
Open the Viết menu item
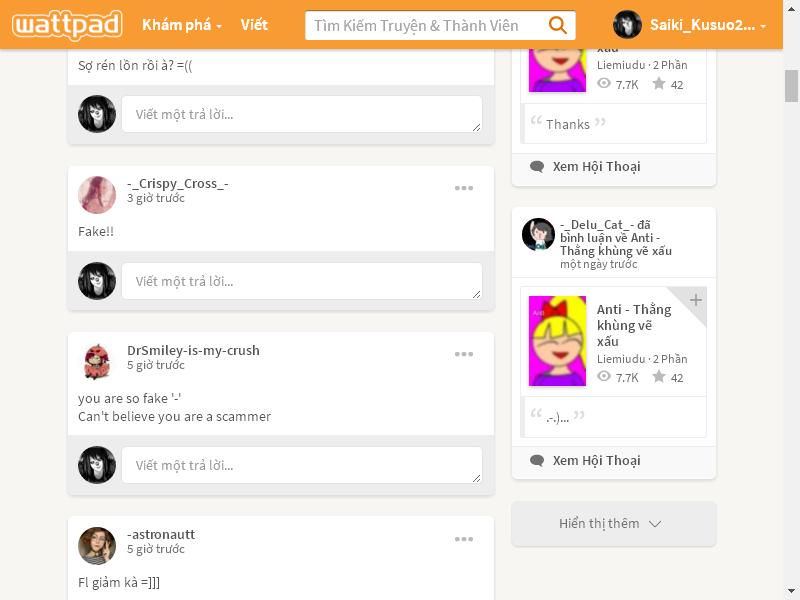254,25
